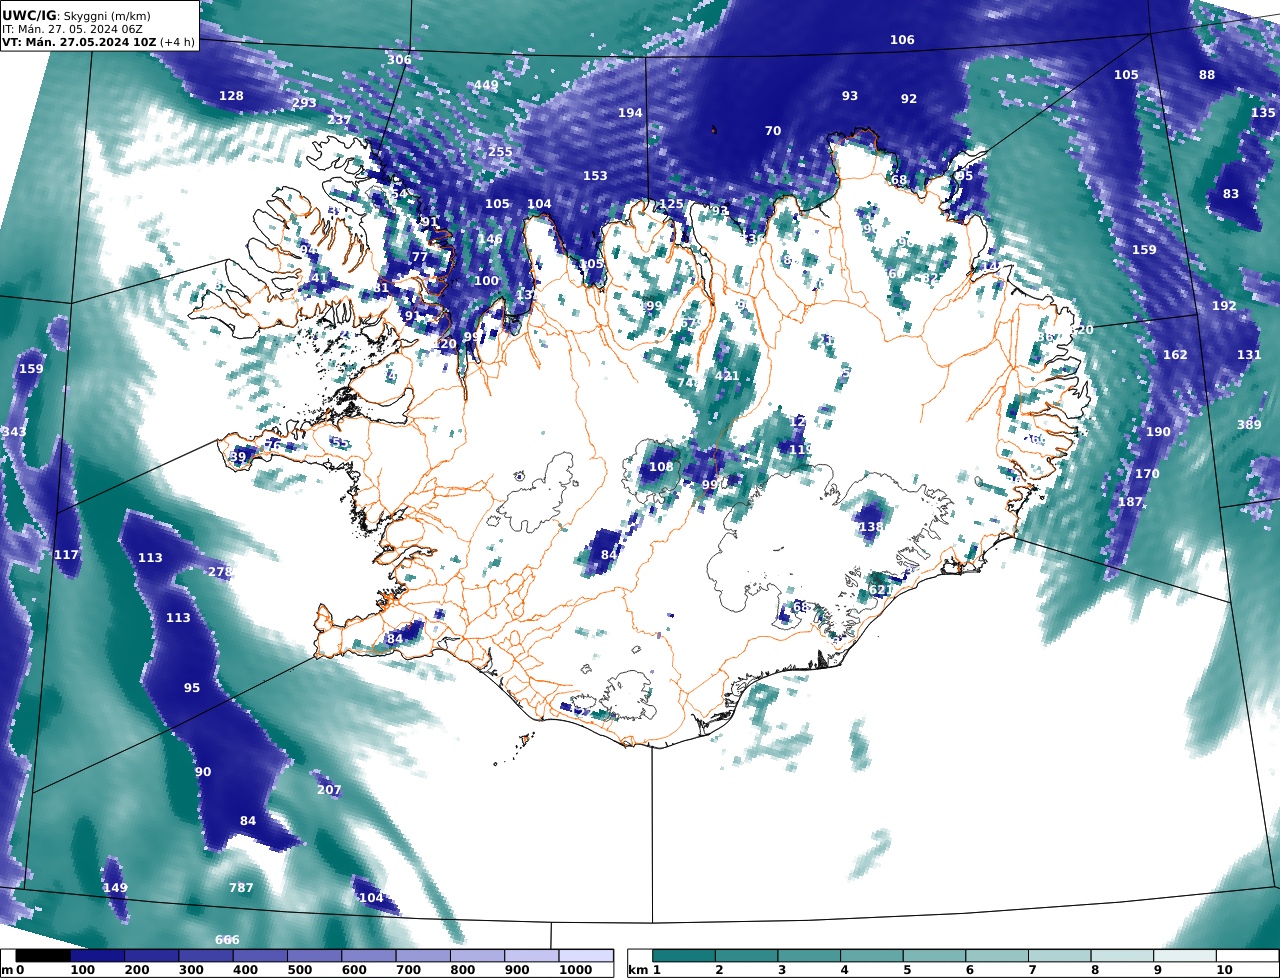
Task: Click the visibility value 187
Action: point(1130,502)
